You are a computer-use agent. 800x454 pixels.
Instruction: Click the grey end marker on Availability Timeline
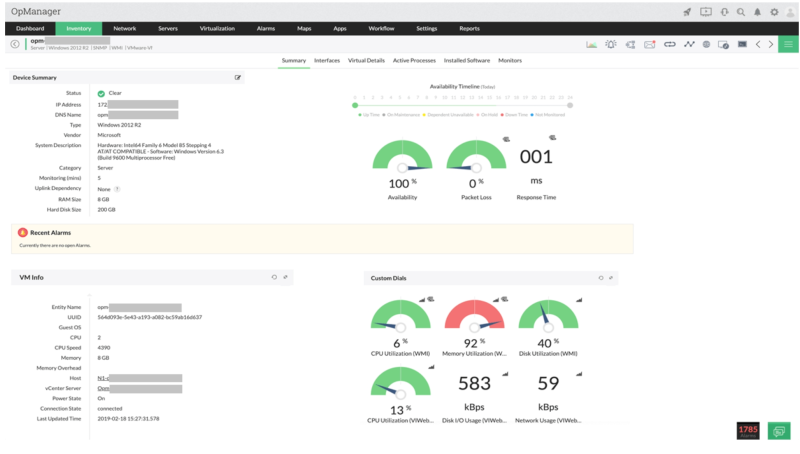pos(570,105)
